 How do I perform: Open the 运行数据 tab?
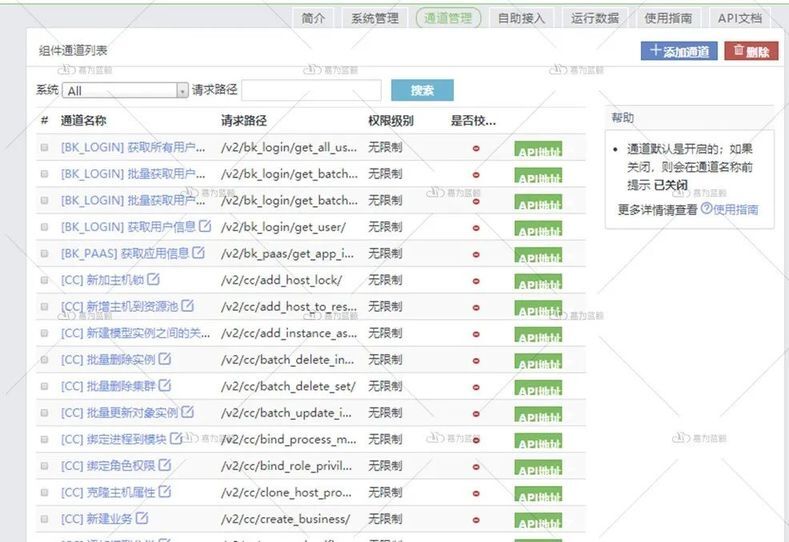click(x=594, y=18)
